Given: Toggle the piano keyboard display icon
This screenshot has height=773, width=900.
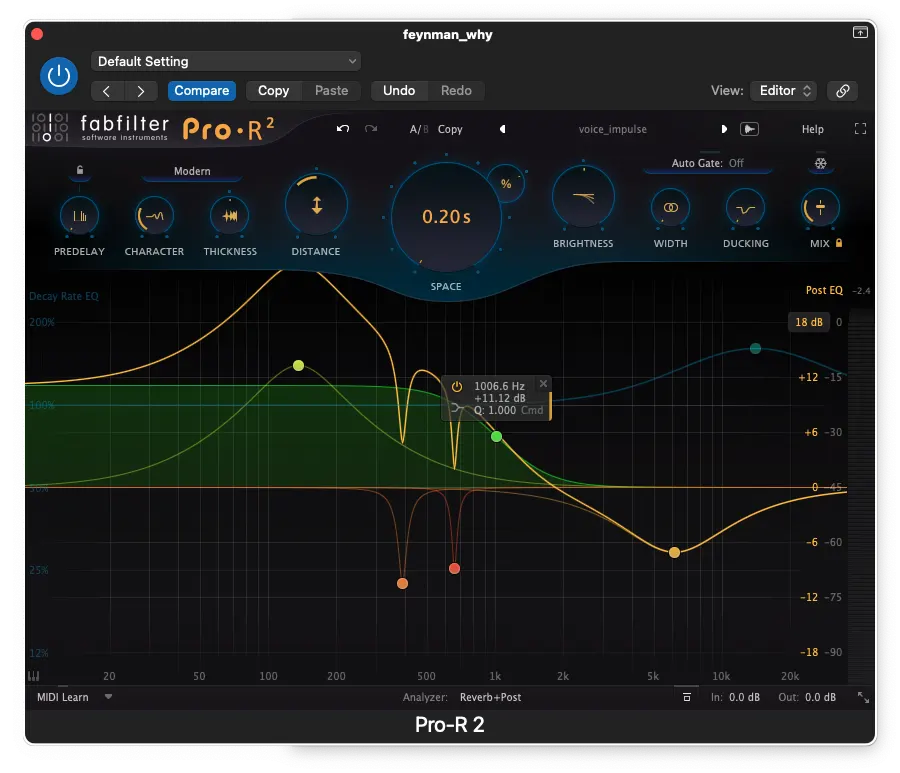Looking at the screenshot, I should [x=34, y=676].
